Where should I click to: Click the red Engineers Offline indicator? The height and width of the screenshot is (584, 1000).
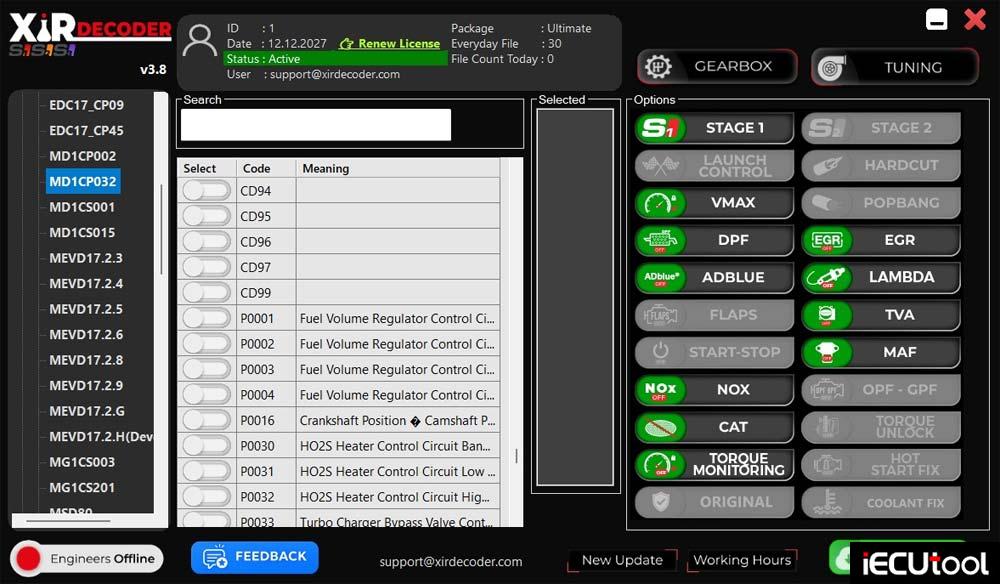[28, 558]
